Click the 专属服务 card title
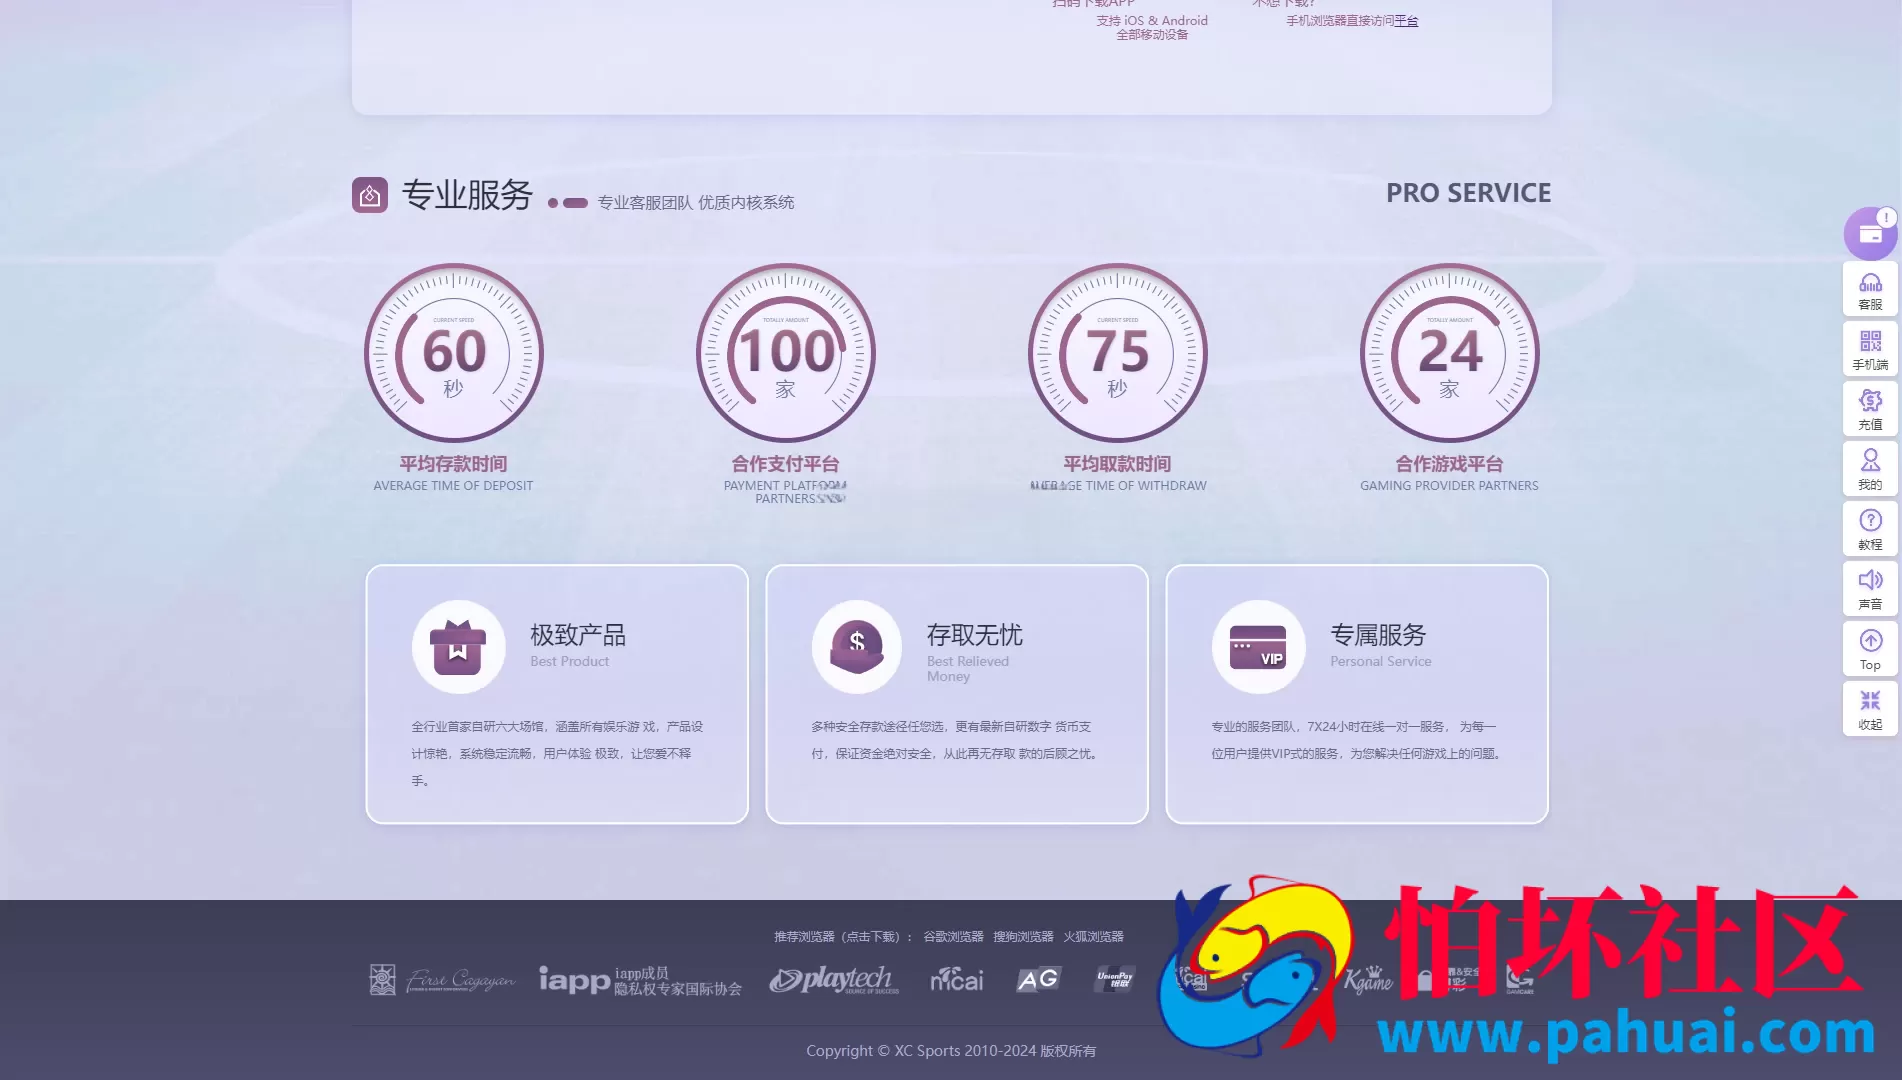 (1378, 635)
